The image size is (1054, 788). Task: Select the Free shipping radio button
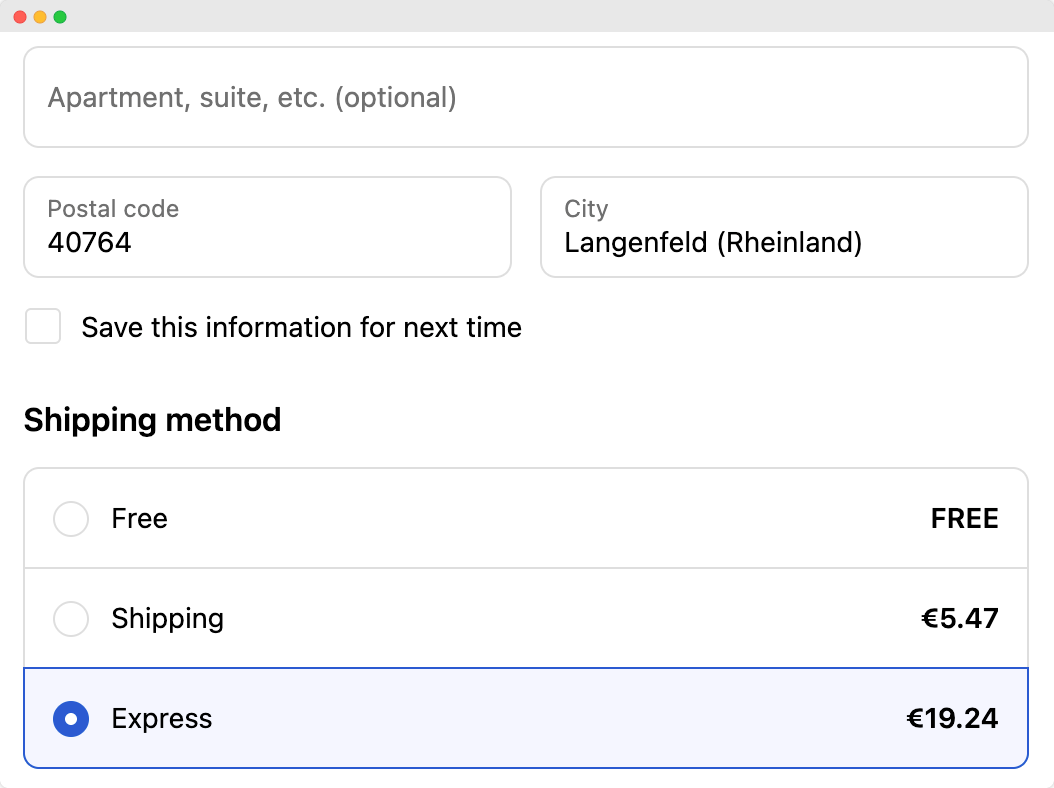coord(71,519)
